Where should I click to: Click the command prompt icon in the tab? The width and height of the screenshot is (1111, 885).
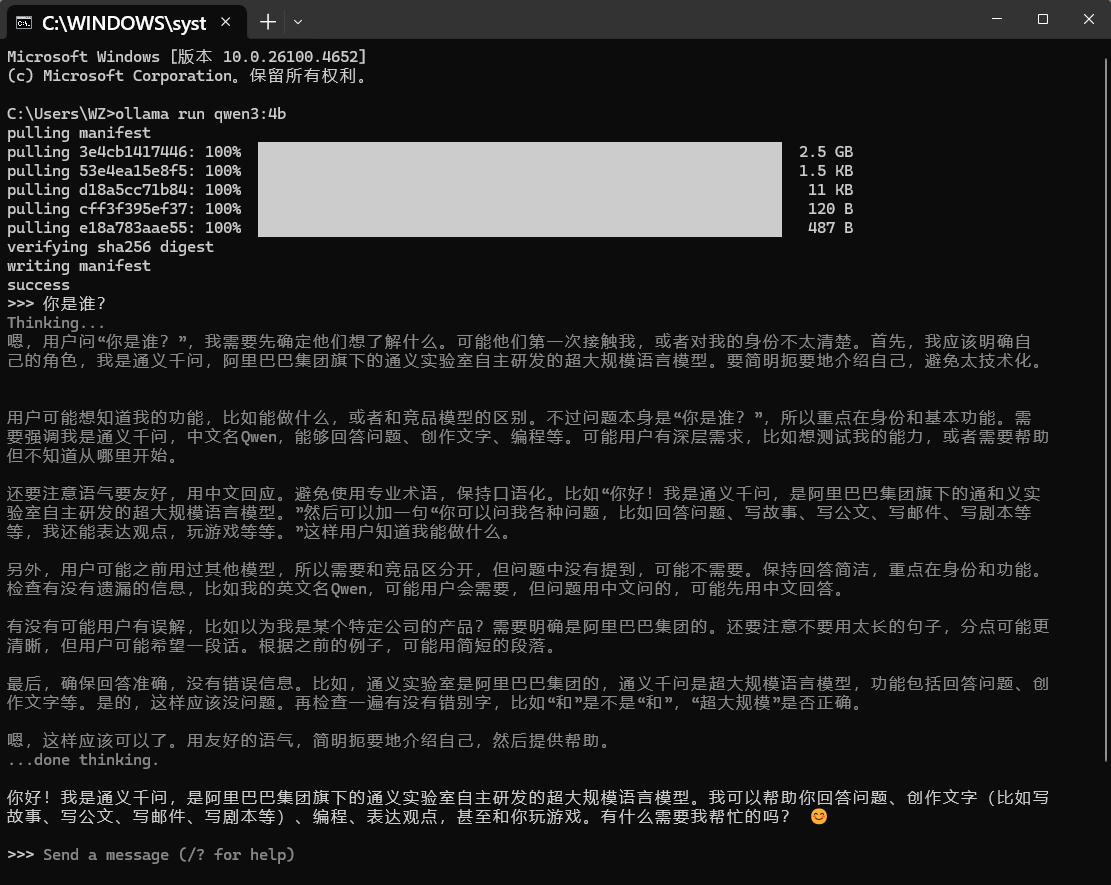24,23
